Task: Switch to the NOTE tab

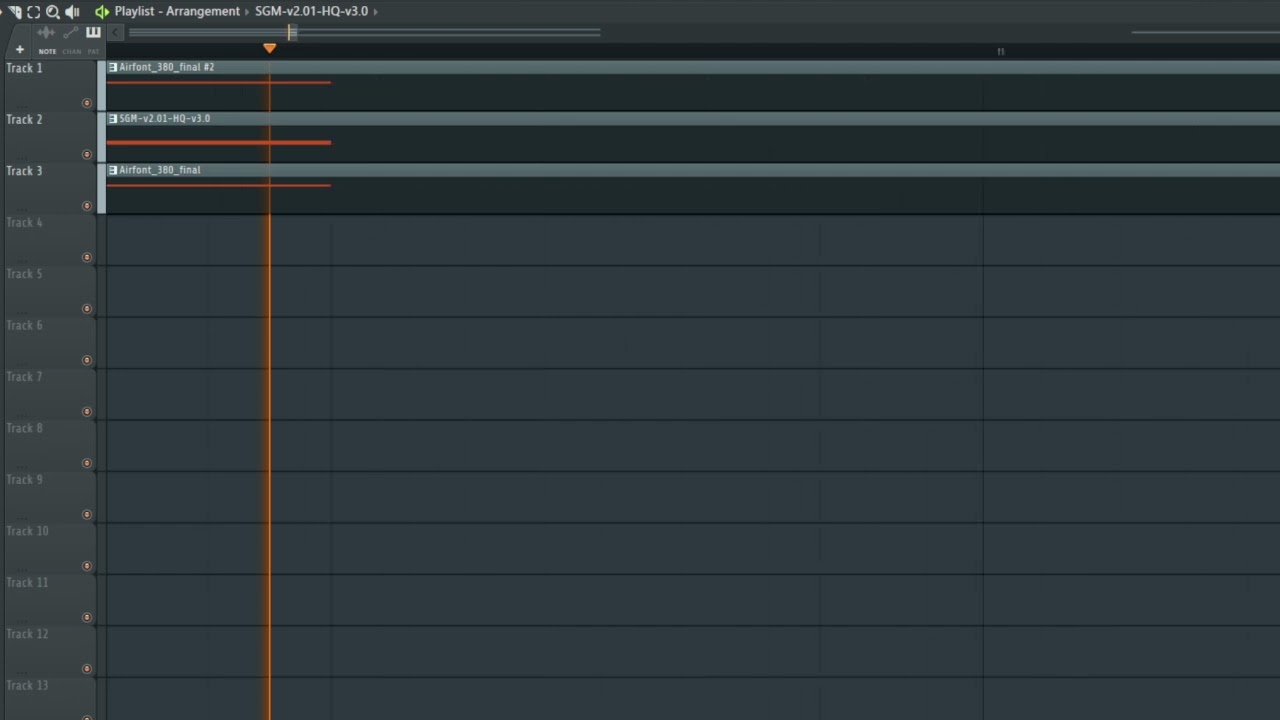Action: pos(47,51)
